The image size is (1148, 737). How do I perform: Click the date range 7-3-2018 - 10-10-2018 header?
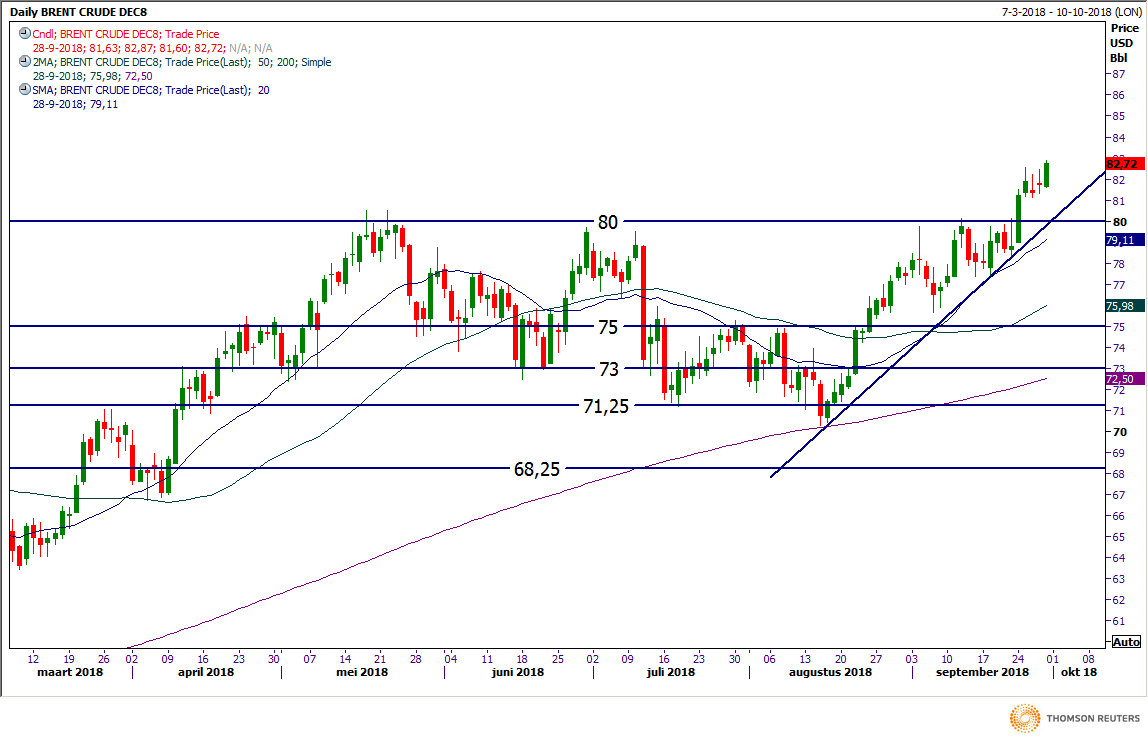click(x=1070, y=11)
